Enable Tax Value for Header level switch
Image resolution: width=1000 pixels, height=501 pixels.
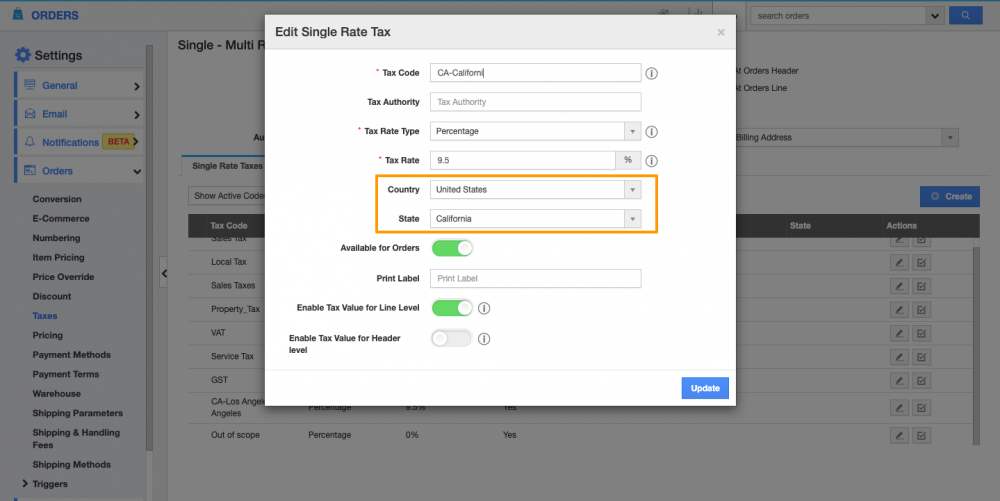pos(451,339)
